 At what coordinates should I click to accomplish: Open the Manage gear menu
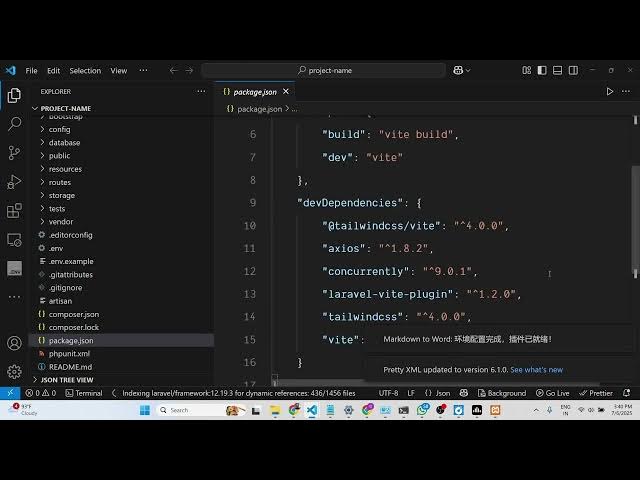(14, 371)
